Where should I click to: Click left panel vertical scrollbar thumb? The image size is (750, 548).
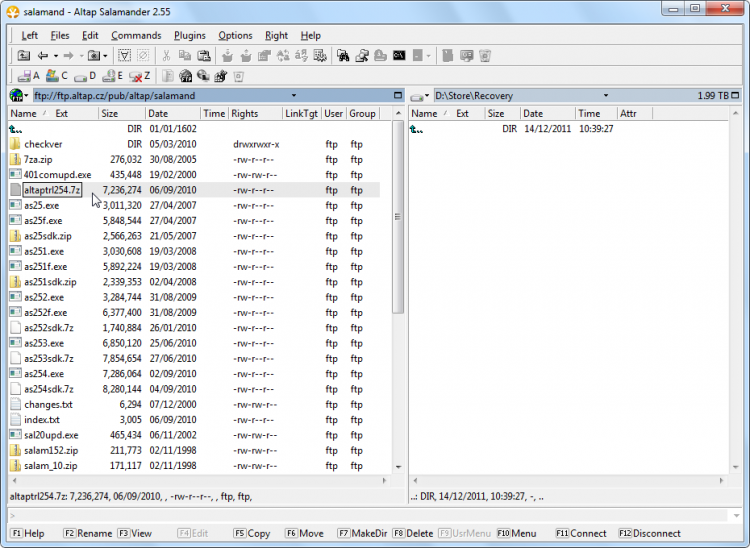point(397,217)
